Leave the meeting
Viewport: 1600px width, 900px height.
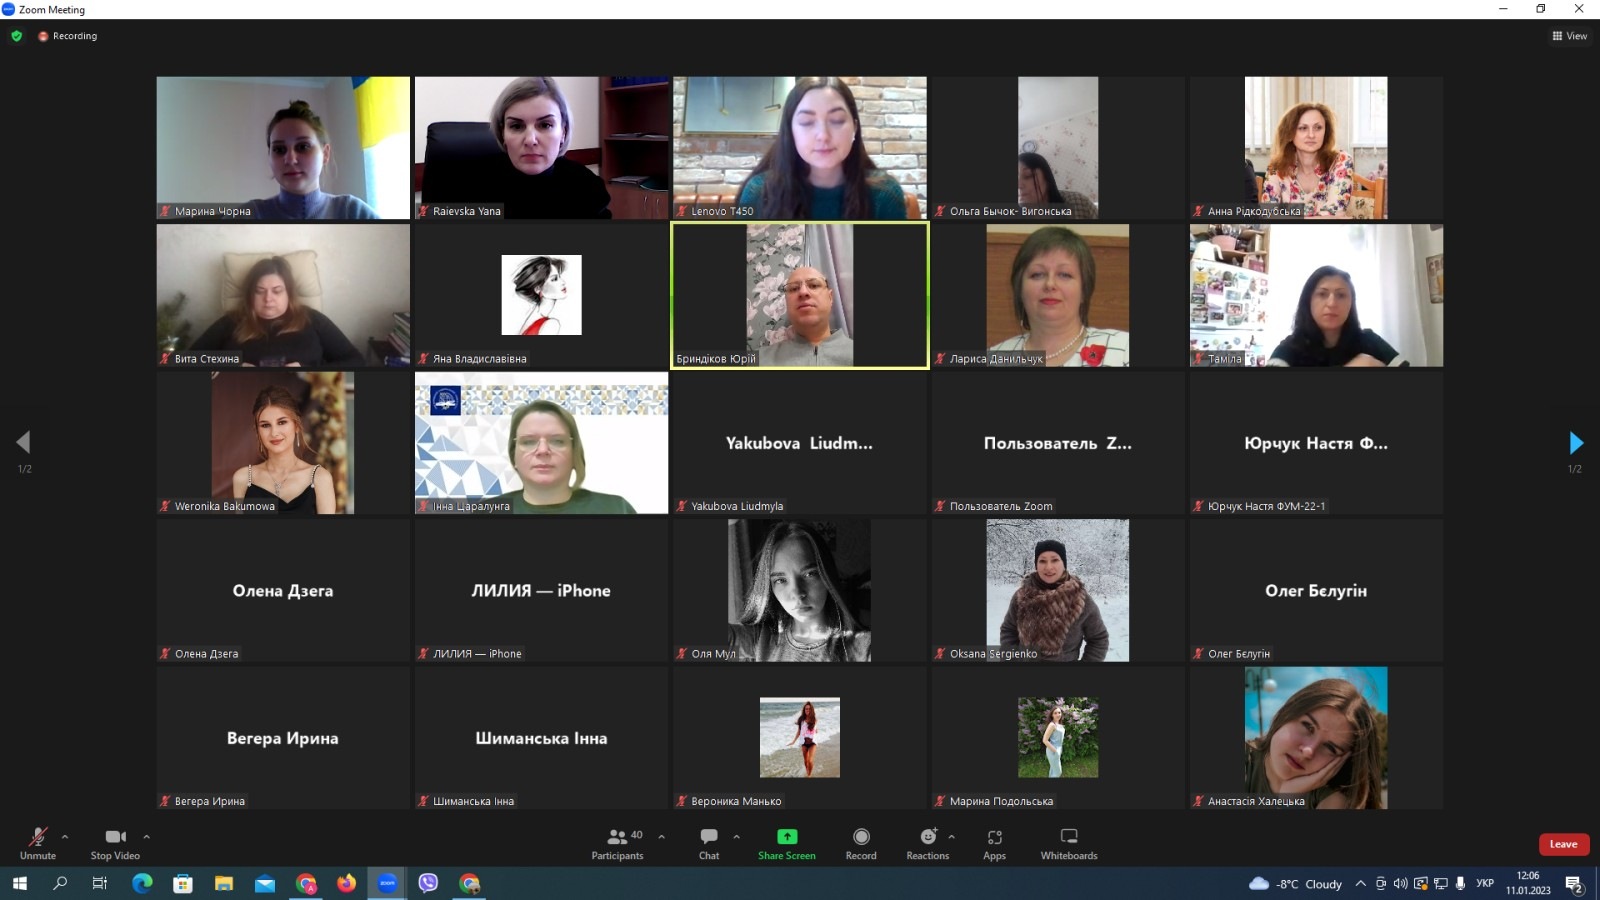tap(1564, 844)
